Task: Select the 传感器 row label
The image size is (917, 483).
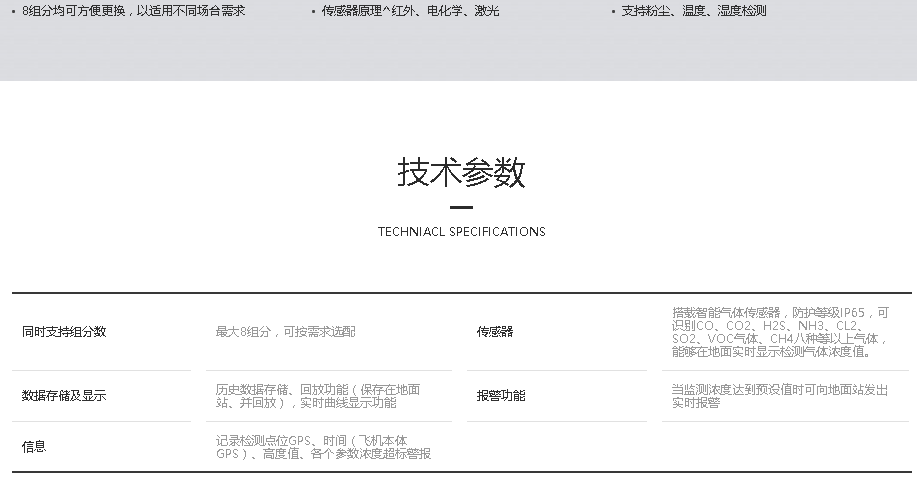Action: 494,332
